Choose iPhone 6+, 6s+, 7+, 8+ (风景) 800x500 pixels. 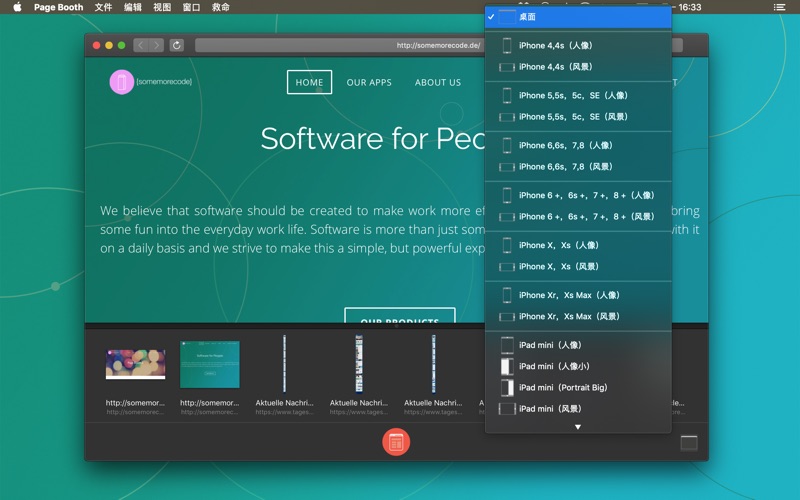point(578,217)
